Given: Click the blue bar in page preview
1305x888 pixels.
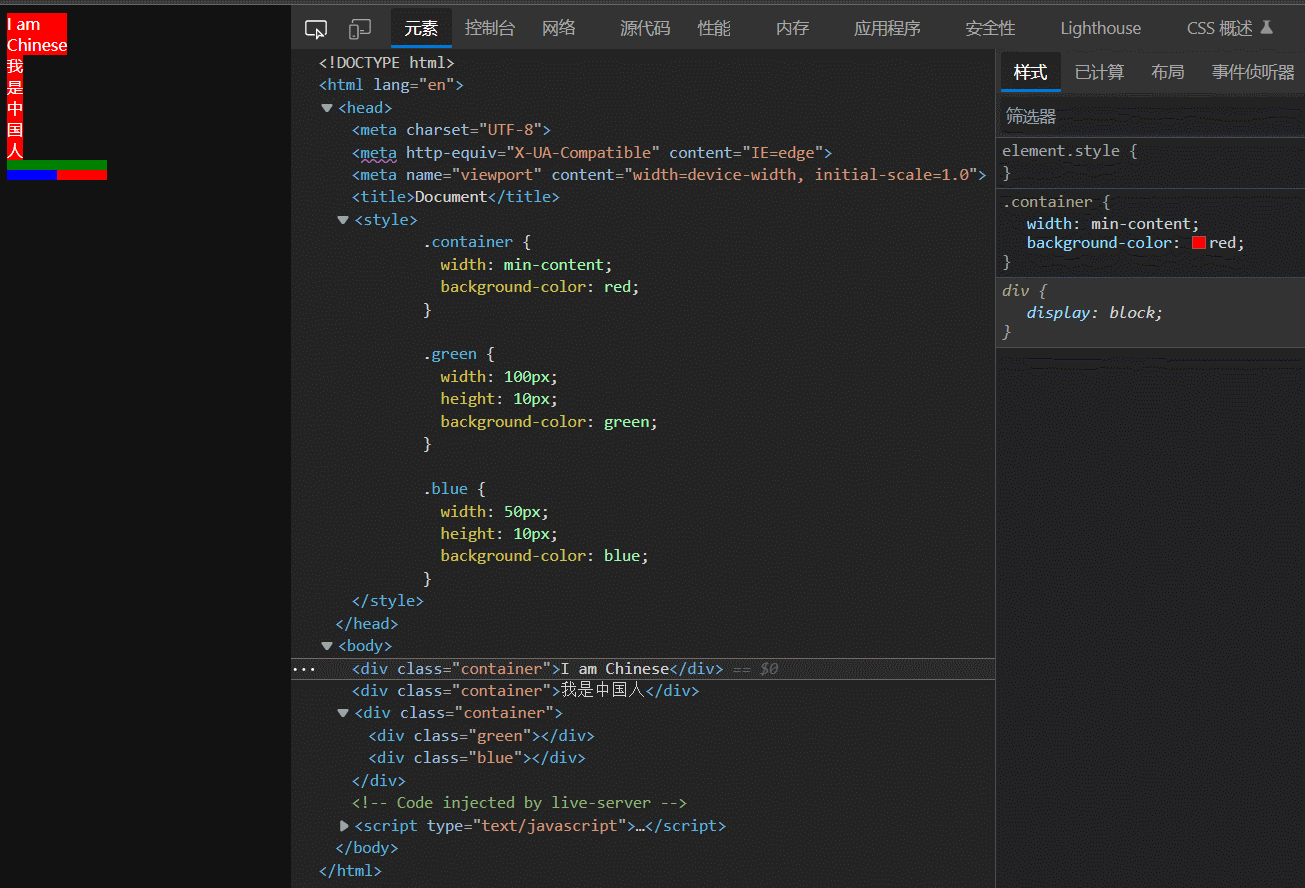Looking at the screenshot, I should [x=32, y=175].
